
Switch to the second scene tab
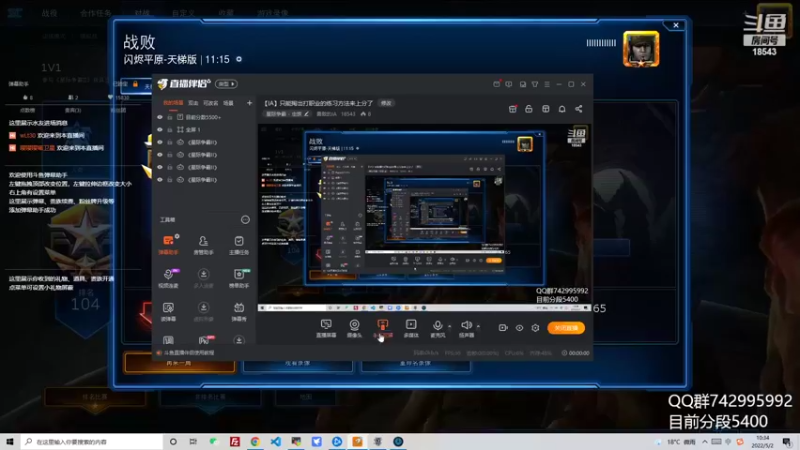193,103
